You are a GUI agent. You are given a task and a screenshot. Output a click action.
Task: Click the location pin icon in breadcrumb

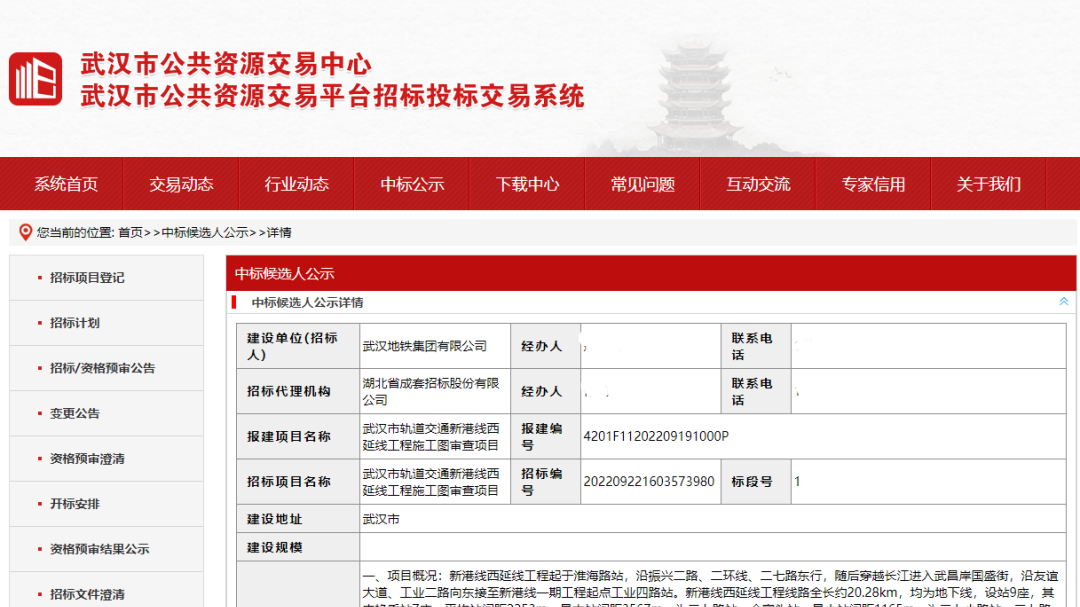point(26,232)
